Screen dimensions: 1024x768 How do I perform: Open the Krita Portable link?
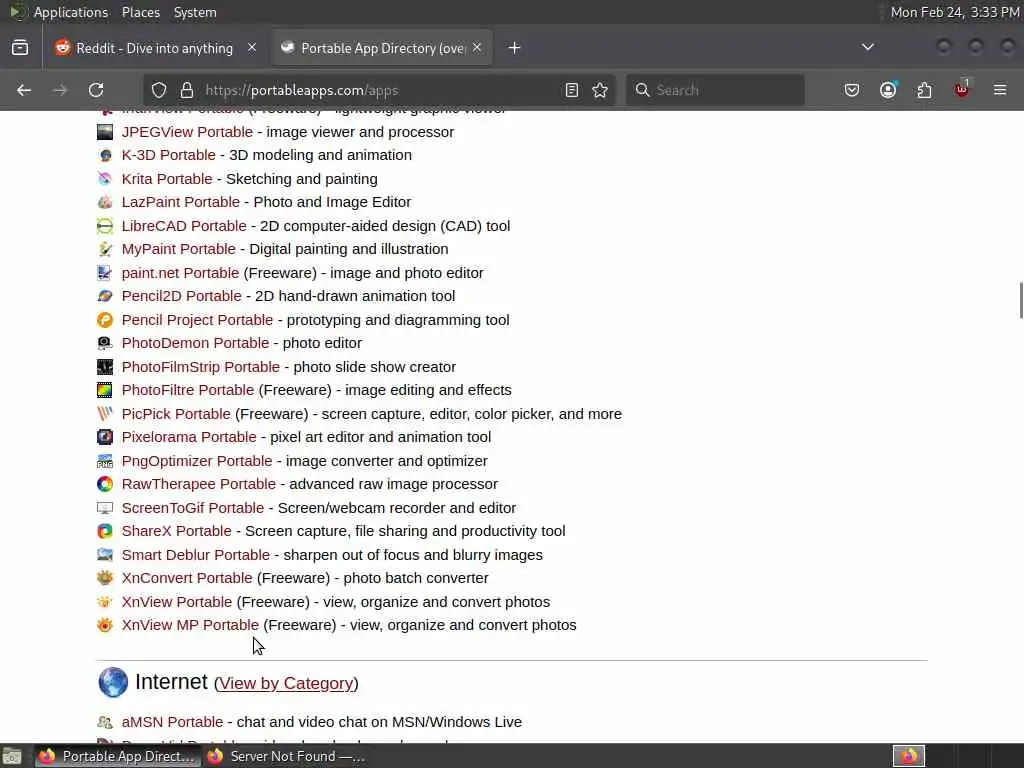coord(167,179)
